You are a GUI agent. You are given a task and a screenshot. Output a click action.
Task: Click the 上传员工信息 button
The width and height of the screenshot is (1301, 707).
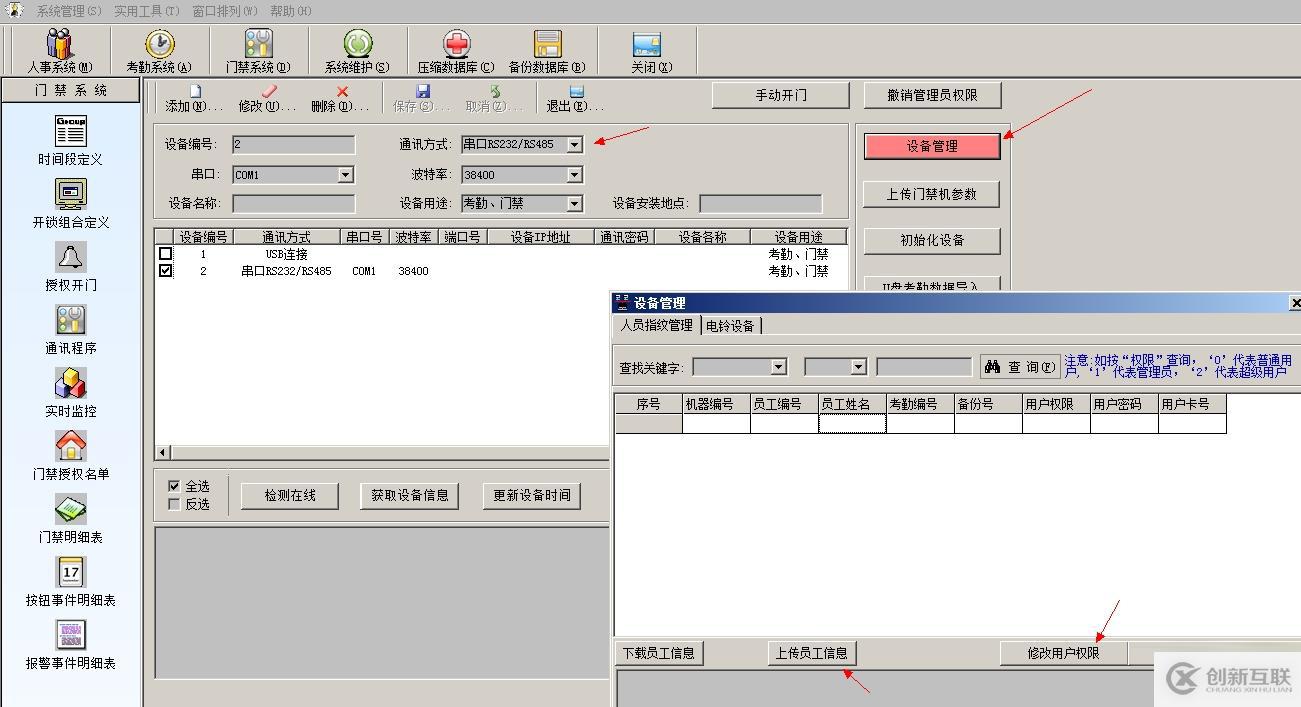tap(811, 653)
